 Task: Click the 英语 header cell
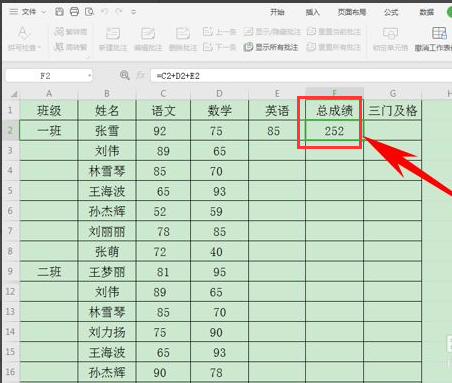coord(277,110)
